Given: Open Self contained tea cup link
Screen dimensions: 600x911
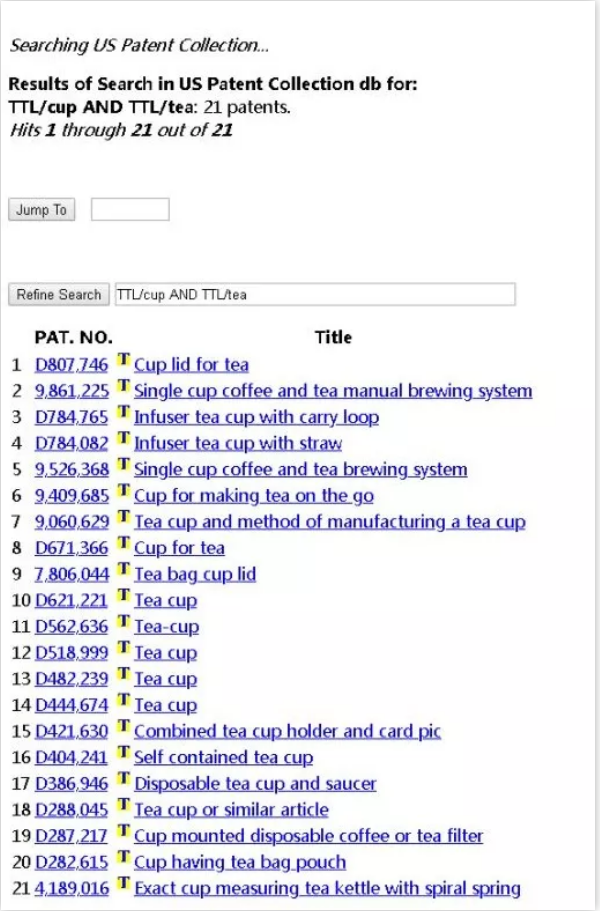Looking at the screenshot, I should point(223,758).
